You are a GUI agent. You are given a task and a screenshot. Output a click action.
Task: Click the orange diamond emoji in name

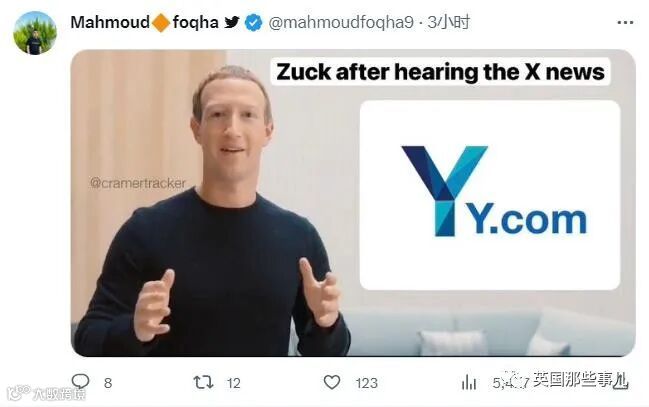161,23
